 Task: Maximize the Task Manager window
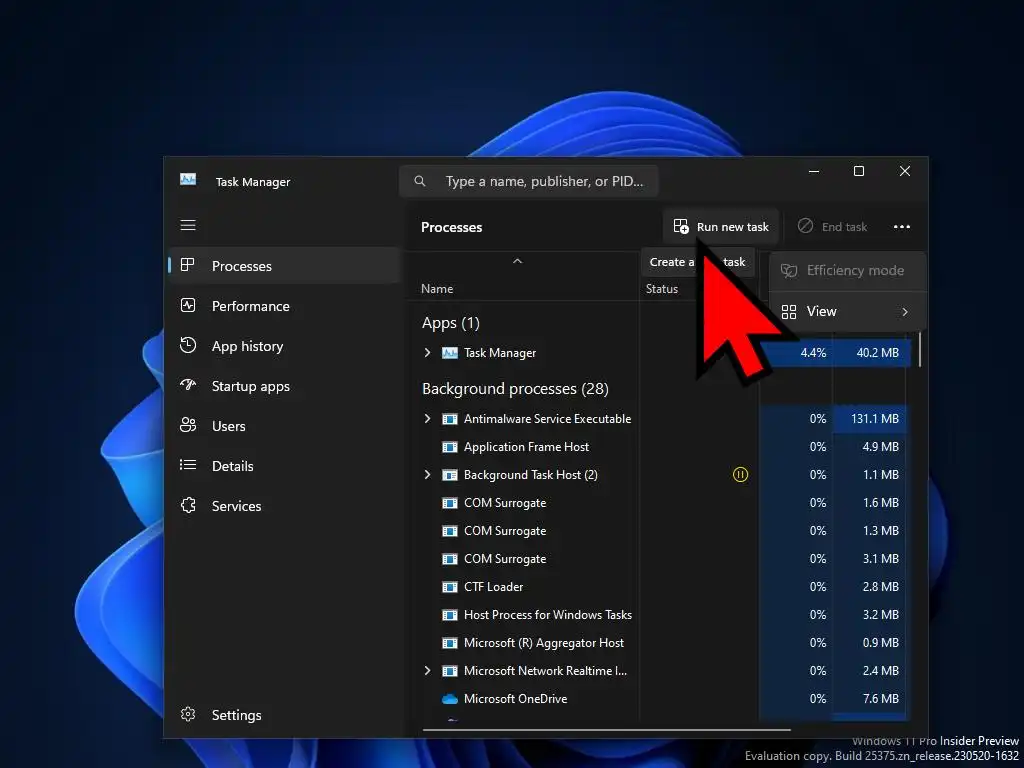click(859, 171)
